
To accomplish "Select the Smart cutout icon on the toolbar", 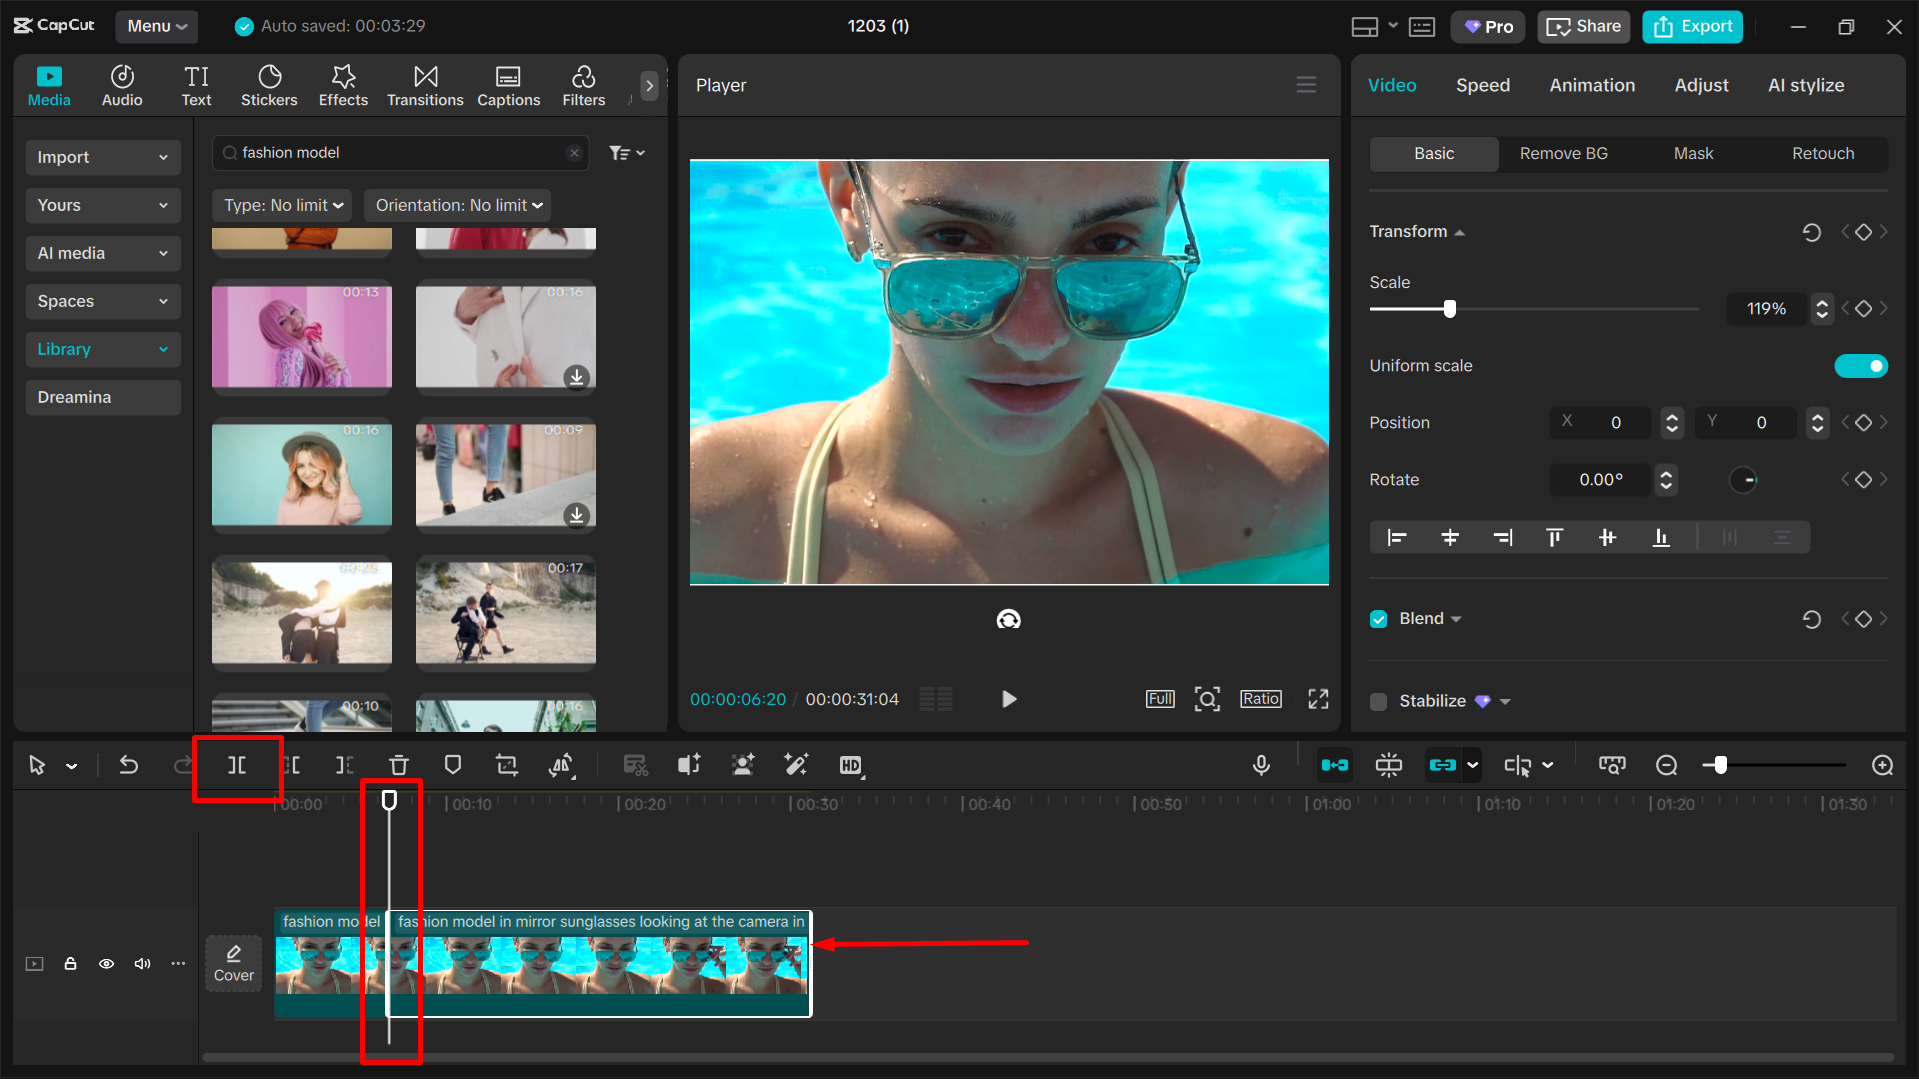I will click(742, 765).
